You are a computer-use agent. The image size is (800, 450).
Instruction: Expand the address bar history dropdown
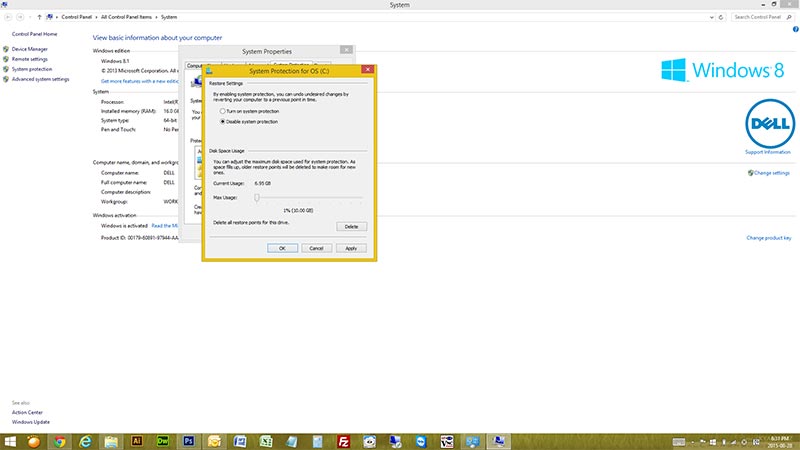(x=712, y=17)
